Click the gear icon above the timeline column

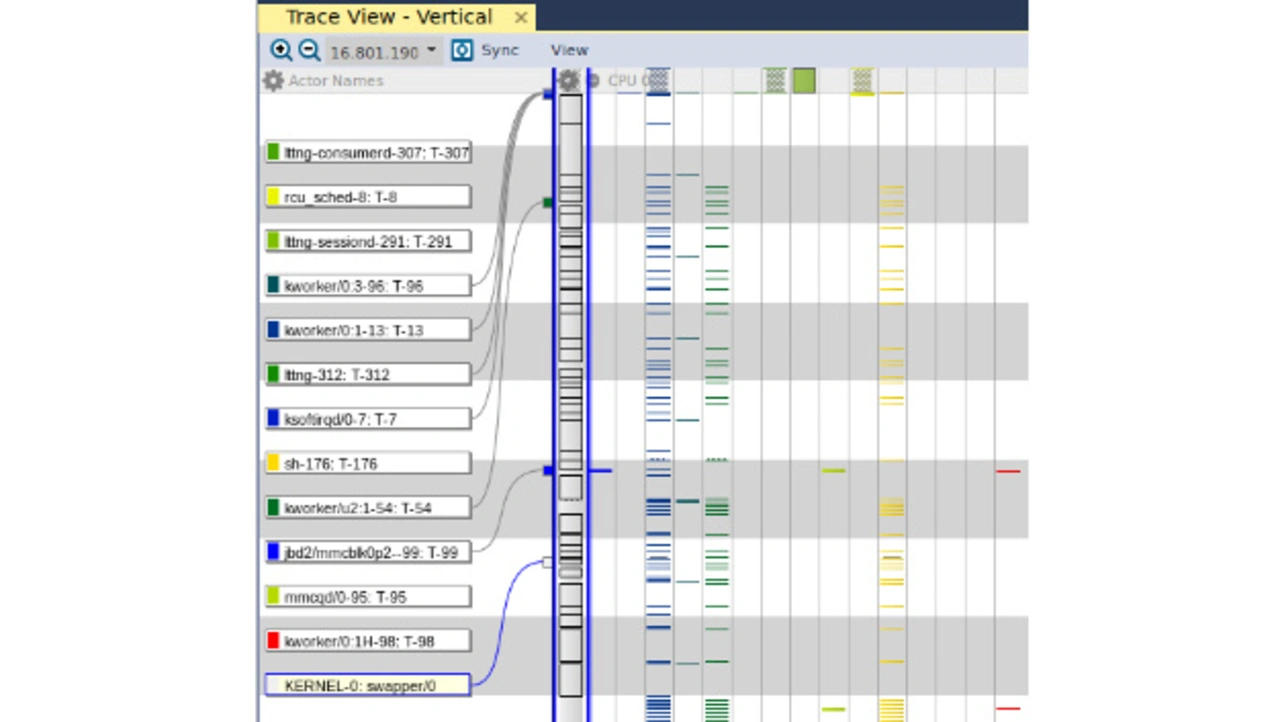pos(569,81)
